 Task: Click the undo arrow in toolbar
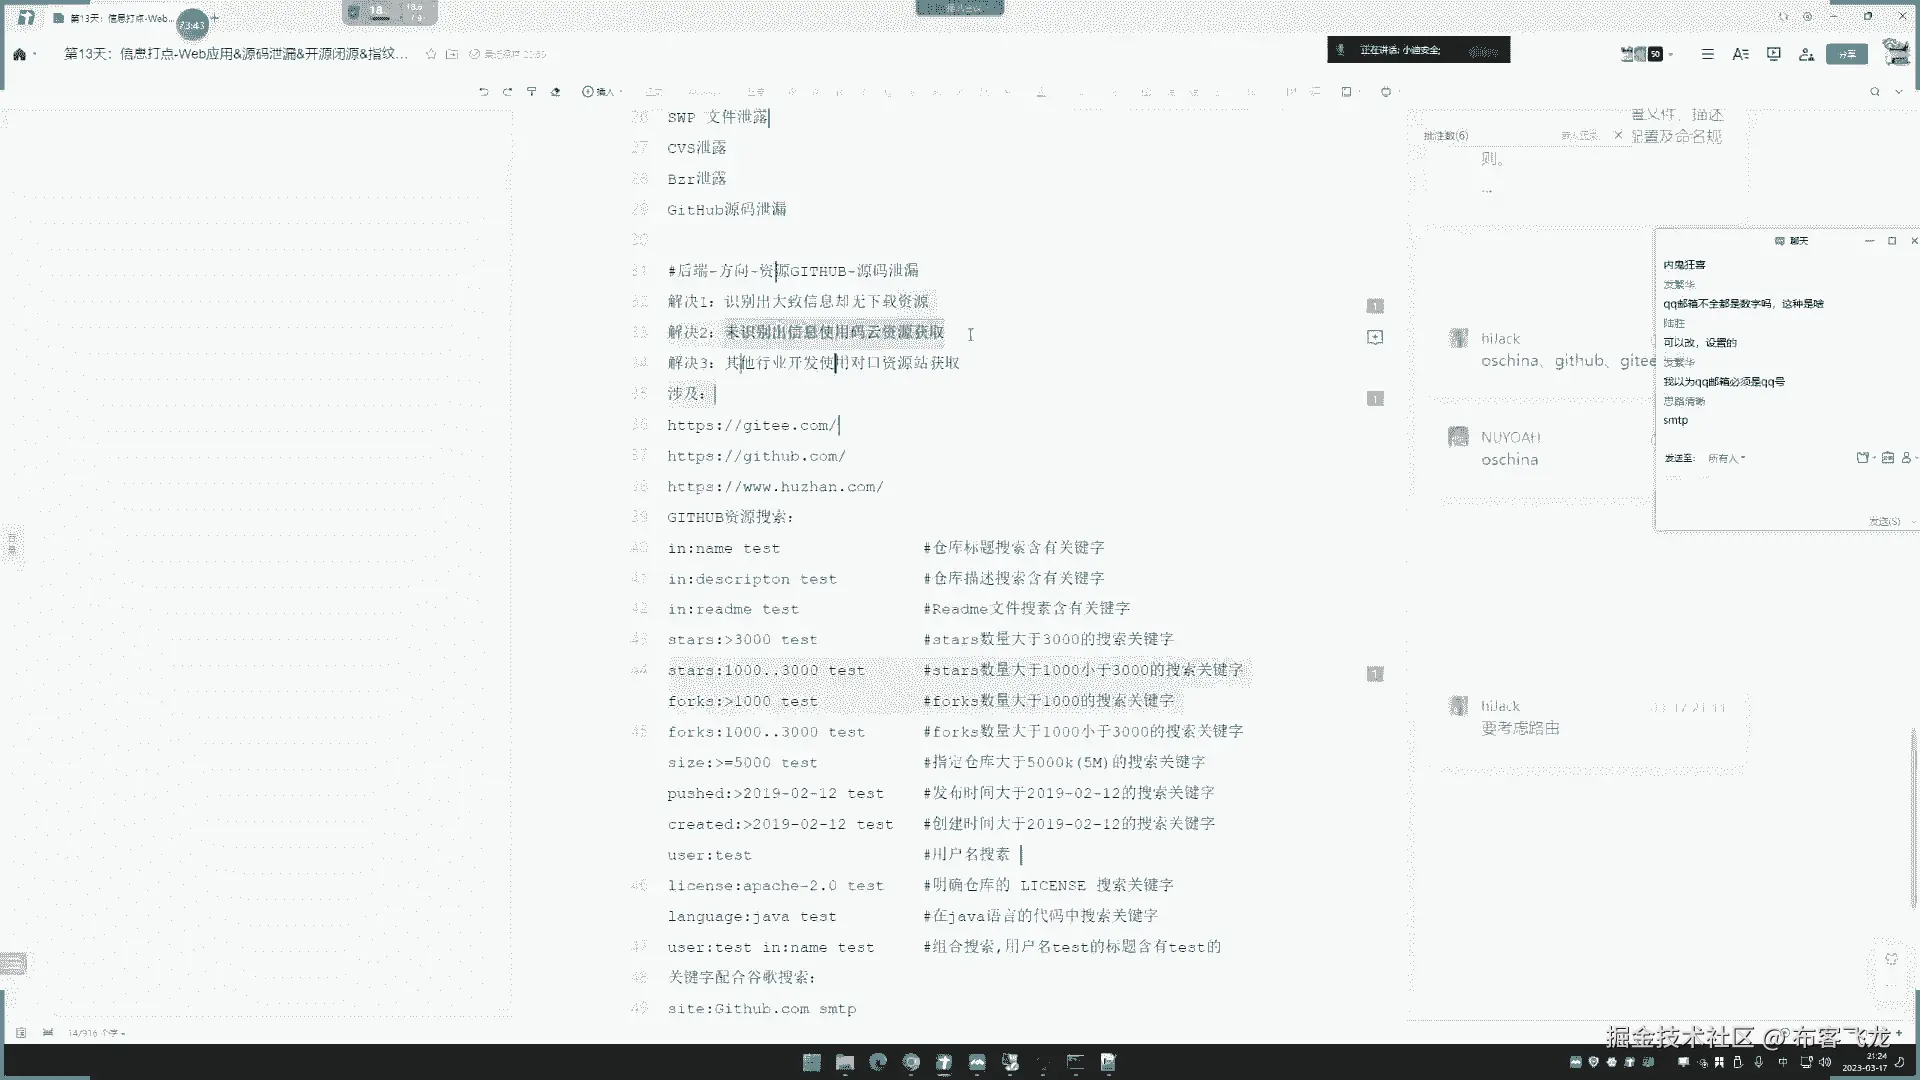click(484, 91)
